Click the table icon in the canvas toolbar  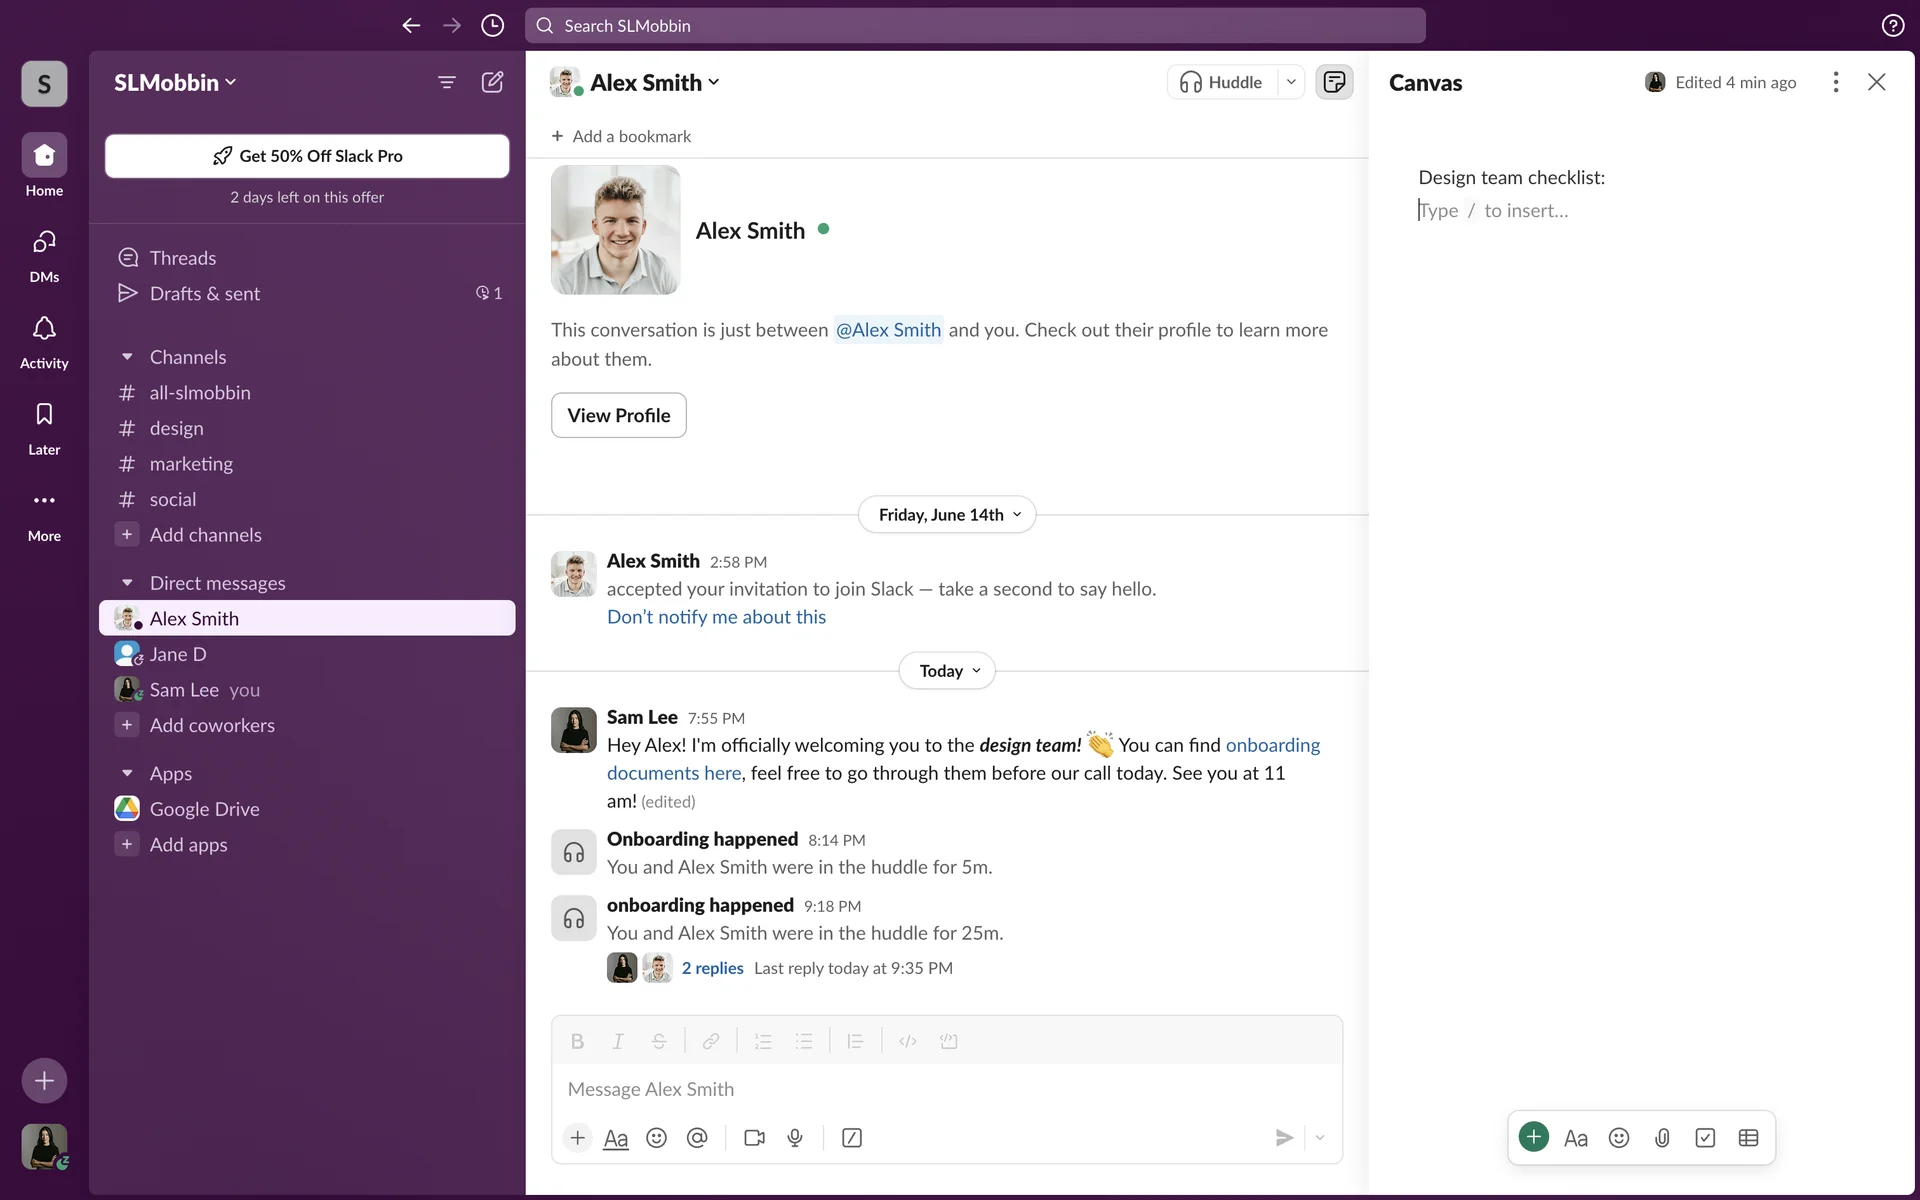point(1748,1138)
